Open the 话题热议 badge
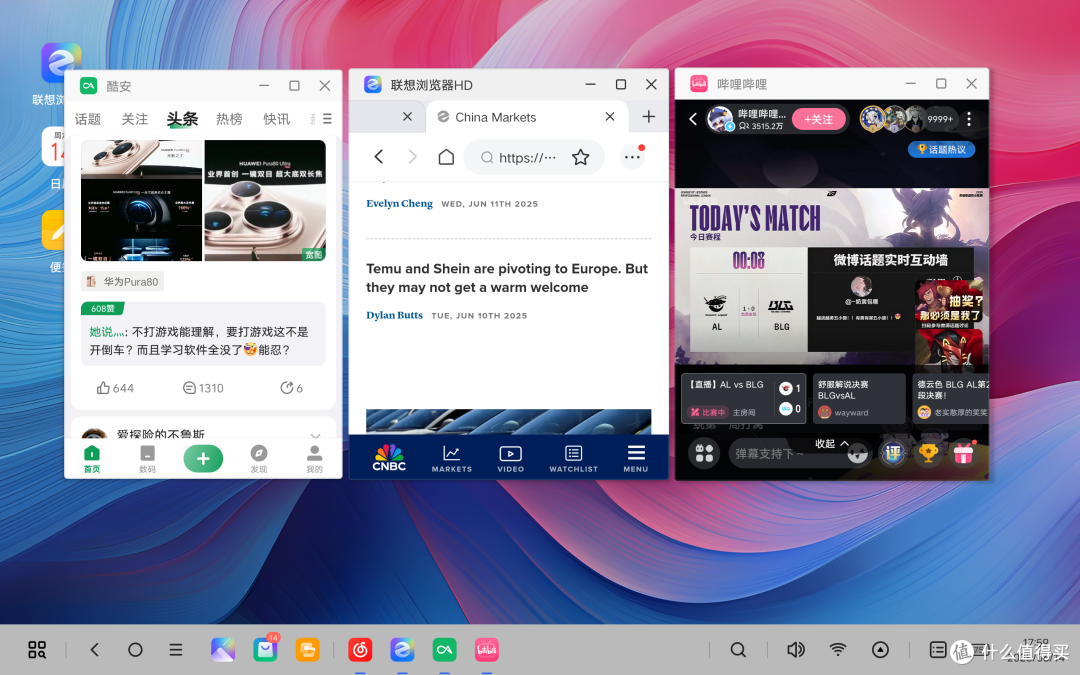The image size is (1080, 675). (942, 149)
